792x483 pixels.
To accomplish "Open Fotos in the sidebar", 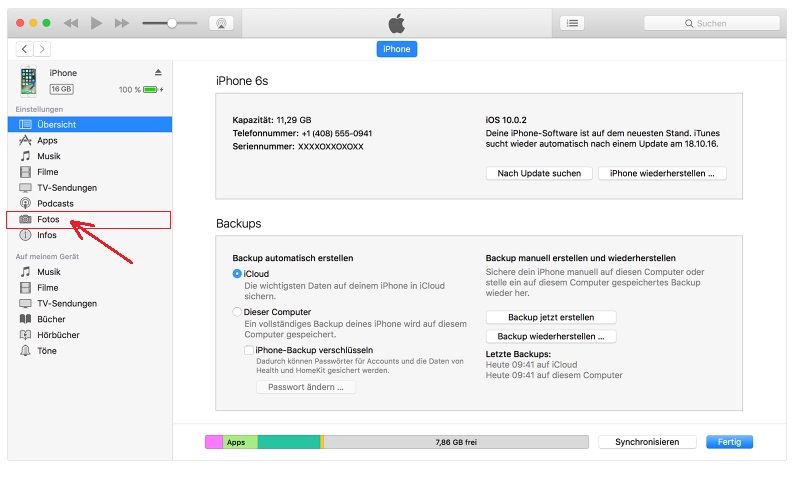I will click(48, 219).
